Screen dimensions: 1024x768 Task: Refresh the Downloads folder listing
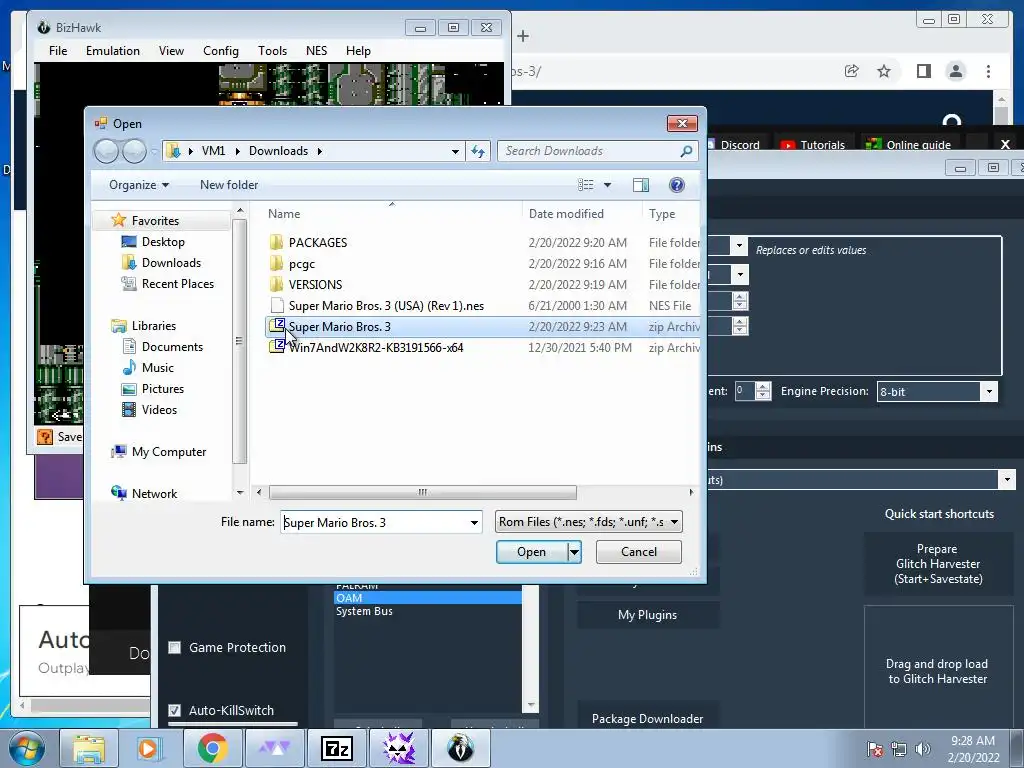pyautogui.click(x=478, y=152)
